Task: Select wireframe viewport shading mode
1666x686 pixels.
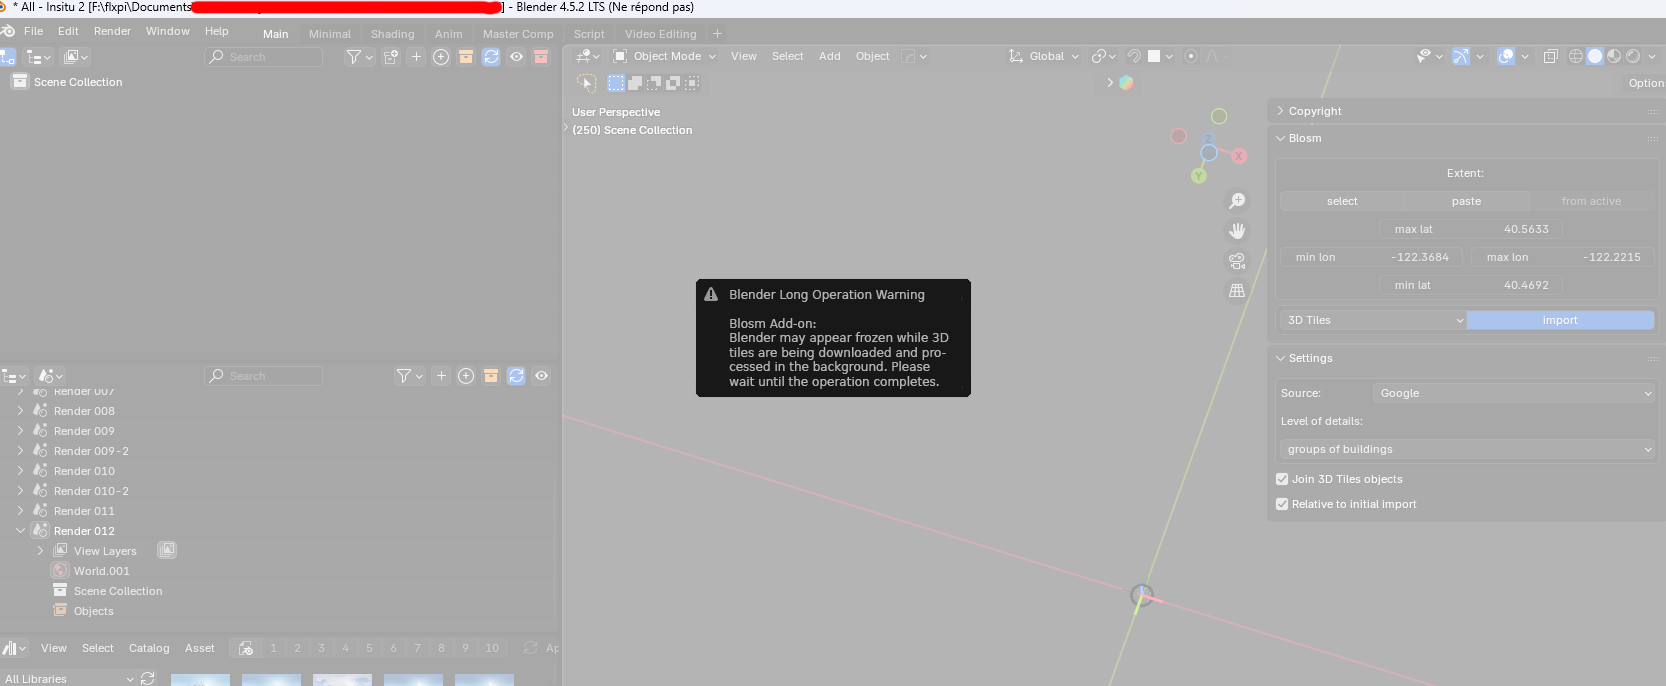Action: (1576, 56)
